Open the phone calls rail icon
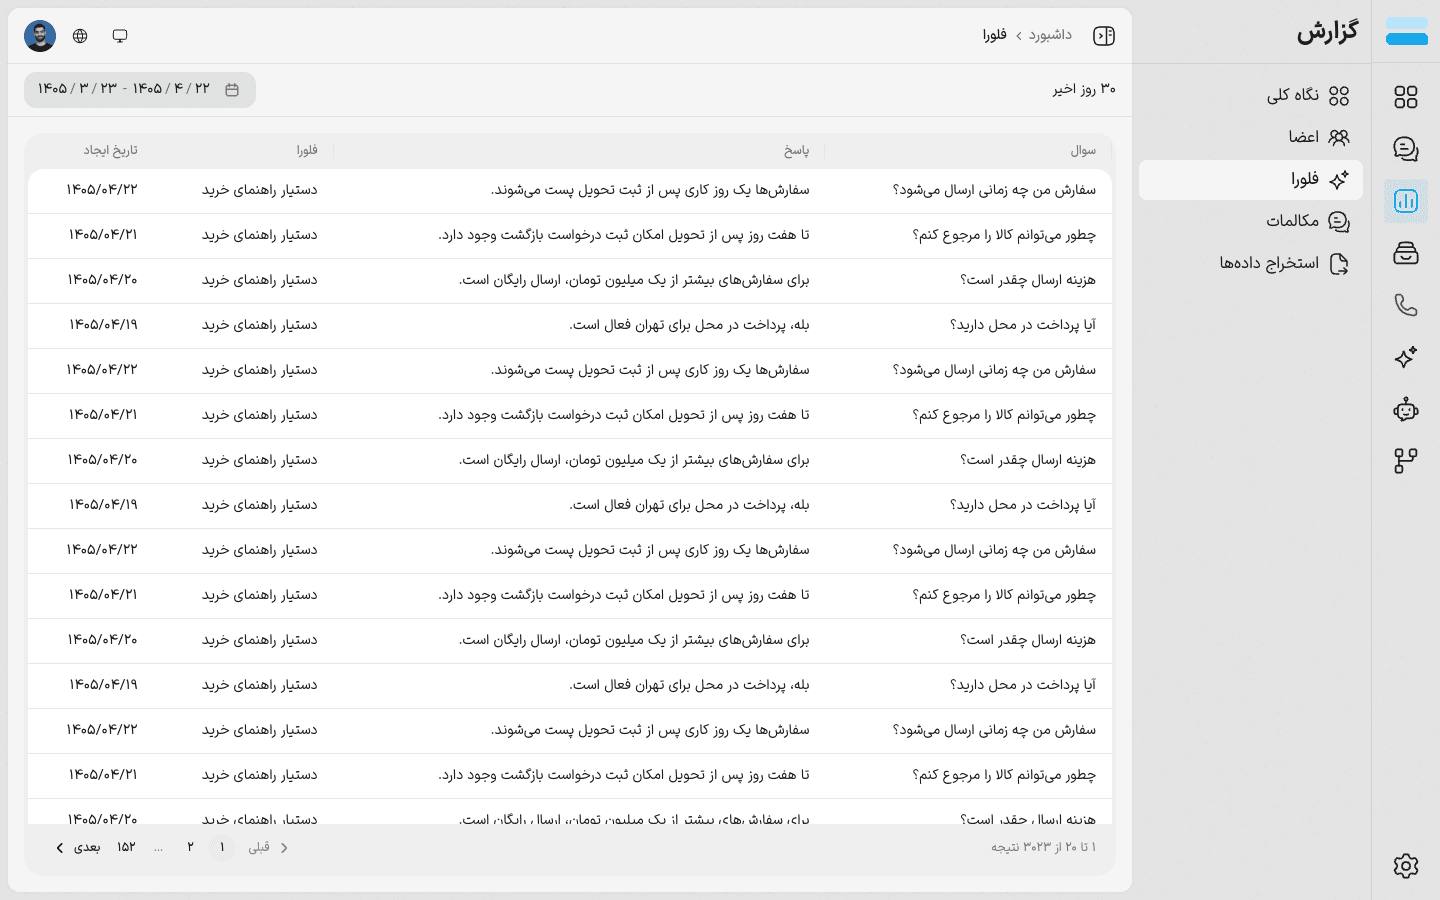The image size is (1440, 900). [1406, 305]
